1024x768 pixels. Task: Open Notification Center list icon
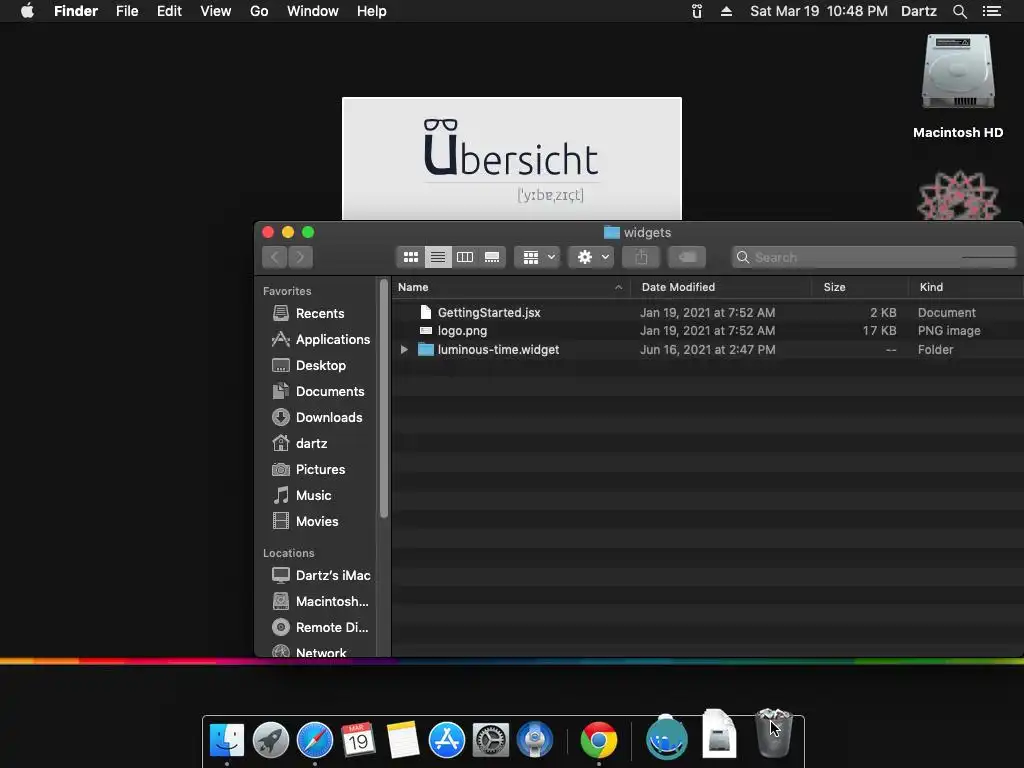992,11
